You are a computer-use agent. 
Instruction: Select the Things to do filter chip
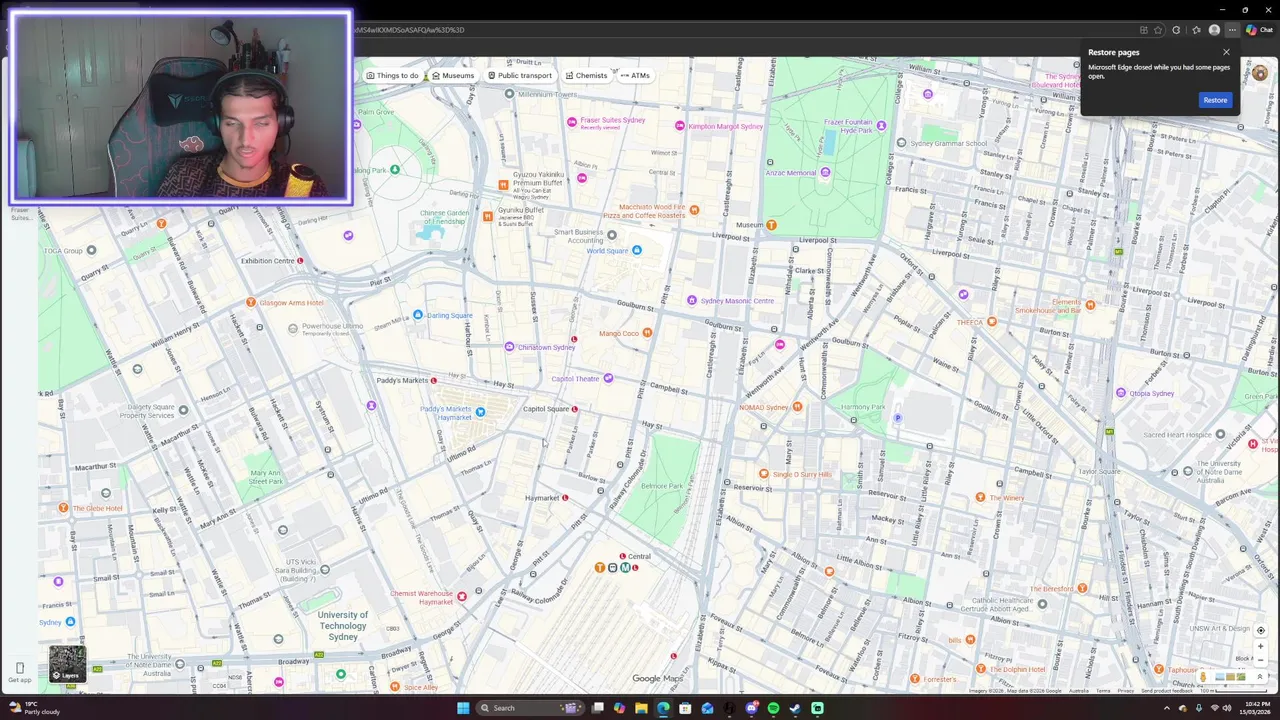coord(392,75)
